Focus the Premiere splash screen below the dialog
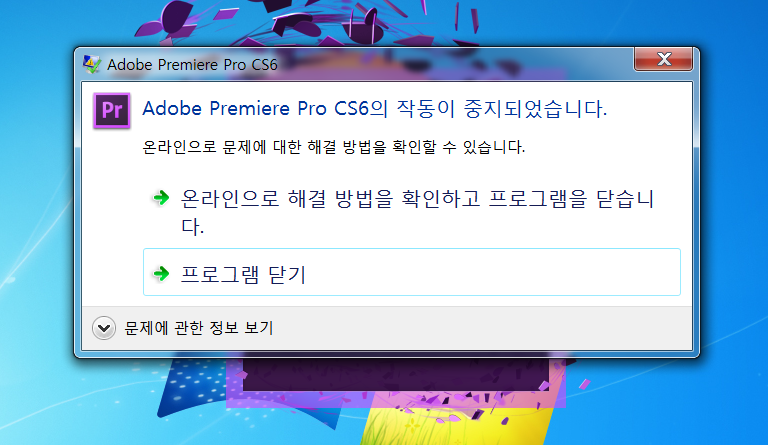This screenshot has height=446, width=768. click(396, 374)
